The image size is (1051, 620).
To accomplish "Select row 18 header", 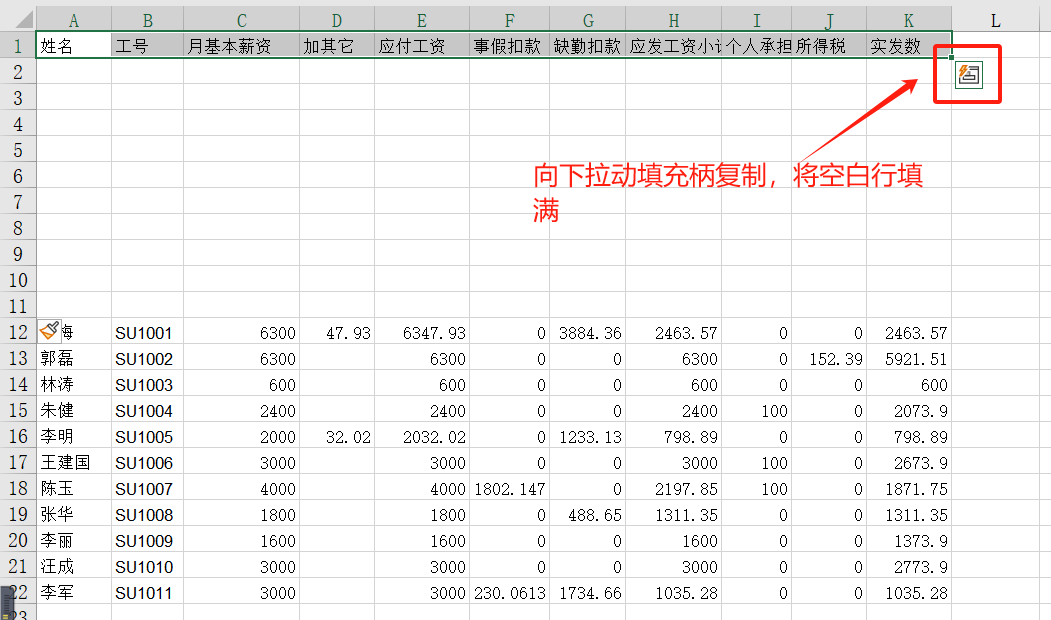I will tap(18, 488).
